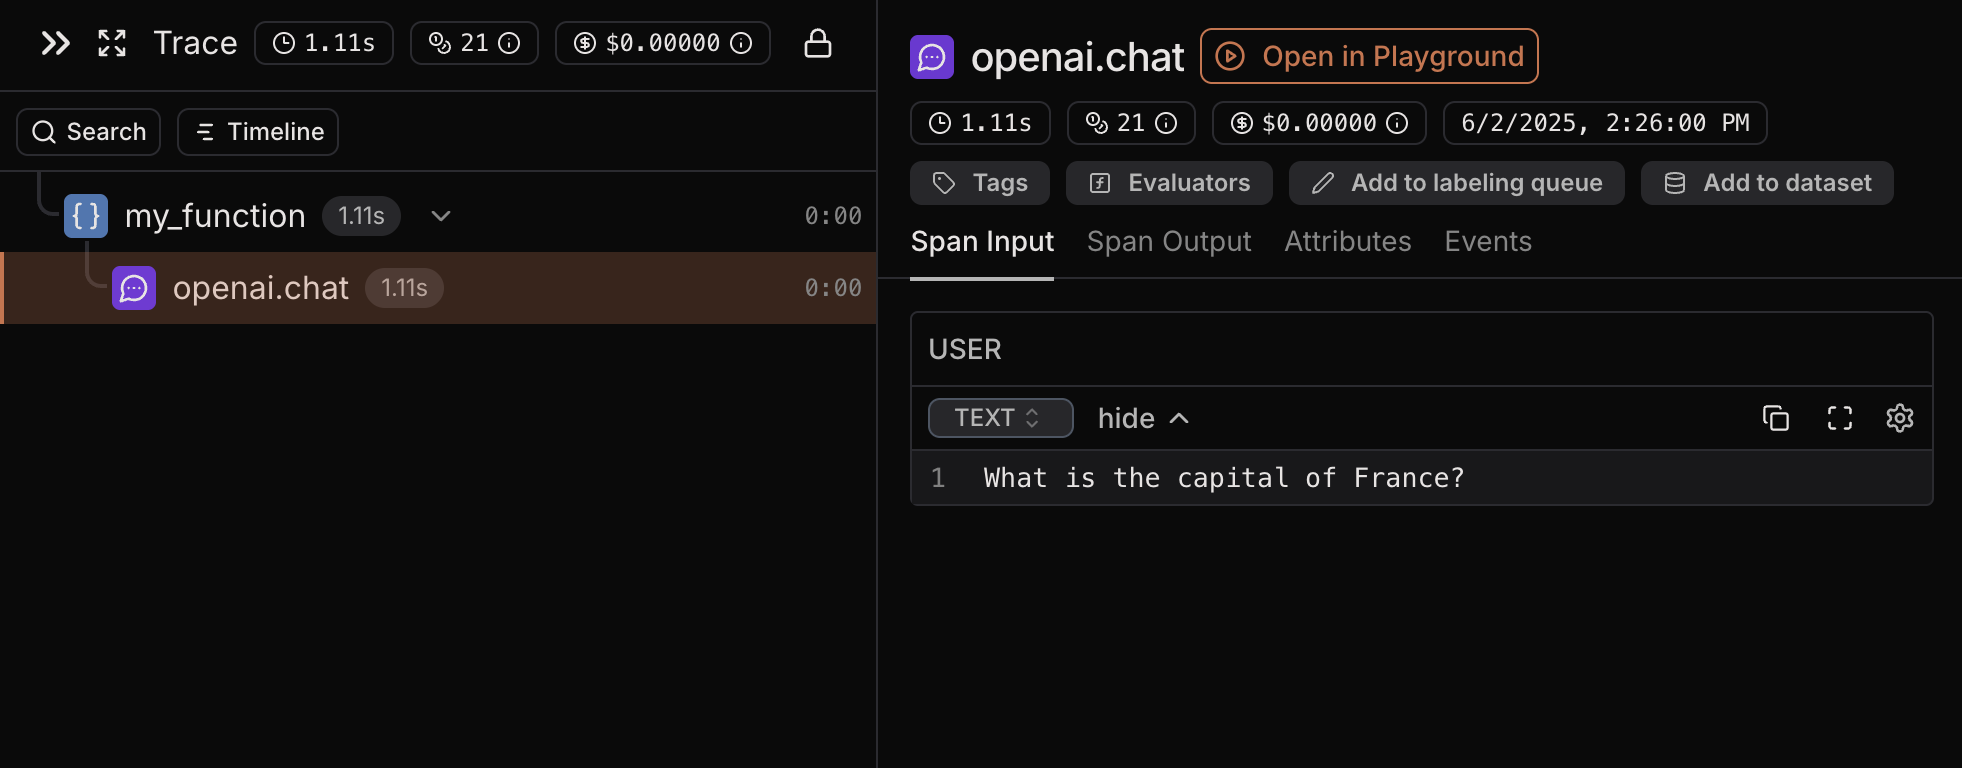Copy USER message content icon
The image size is (1962, 768).
1776,418
